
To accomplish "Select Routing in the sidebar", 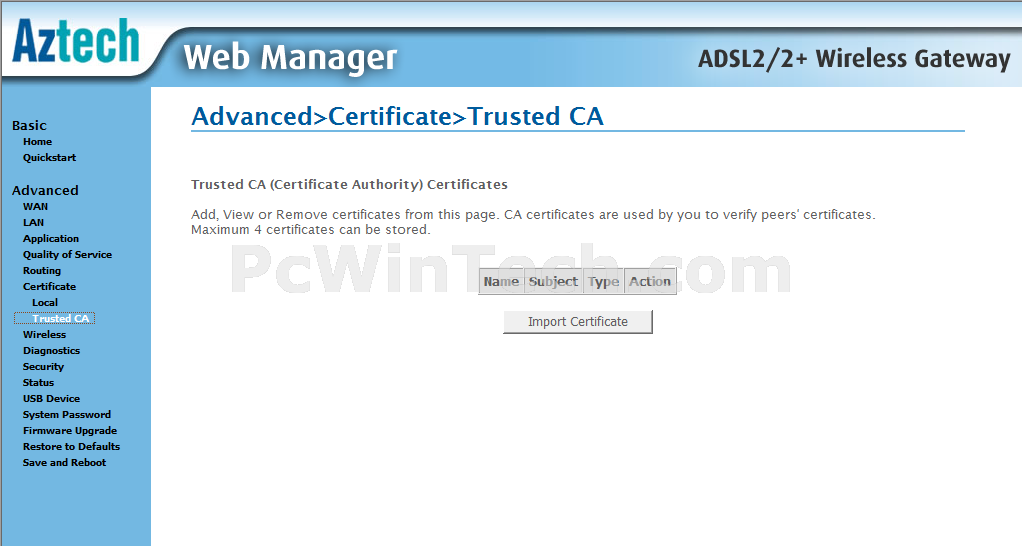I will pos(42,270).
